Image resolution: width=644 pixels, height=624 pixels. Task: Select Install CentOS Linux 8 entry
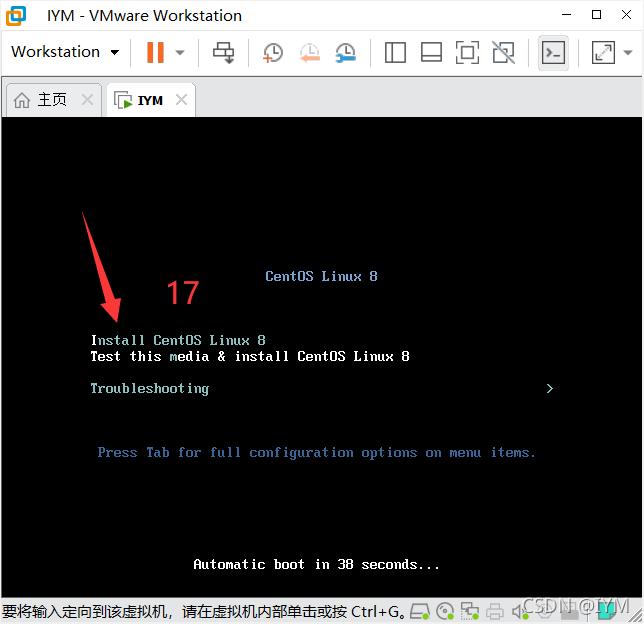pos(178,340)
